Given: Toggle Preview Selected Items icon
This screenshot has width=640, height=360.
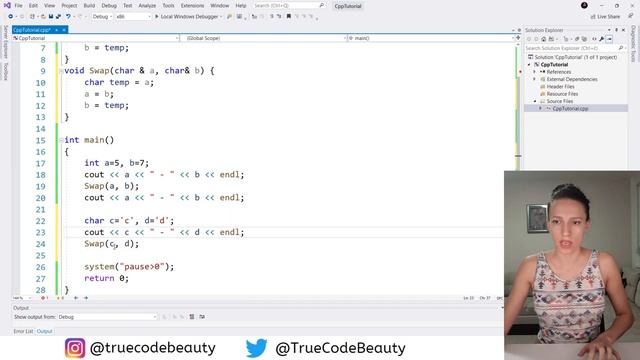Looking at the screenshot, I should pos(609,39).
